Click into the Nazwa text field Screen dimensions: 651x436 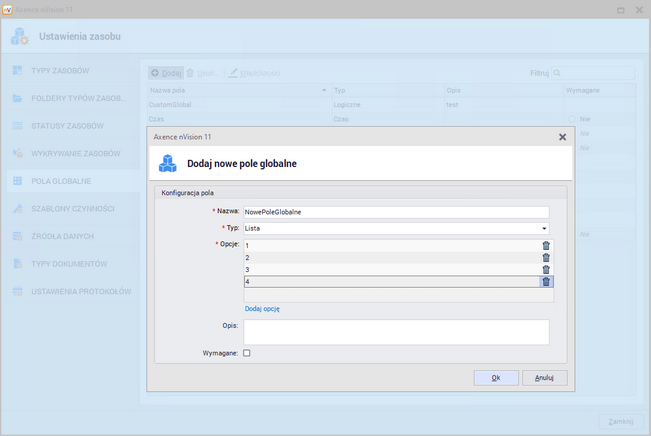pos(396,212)
